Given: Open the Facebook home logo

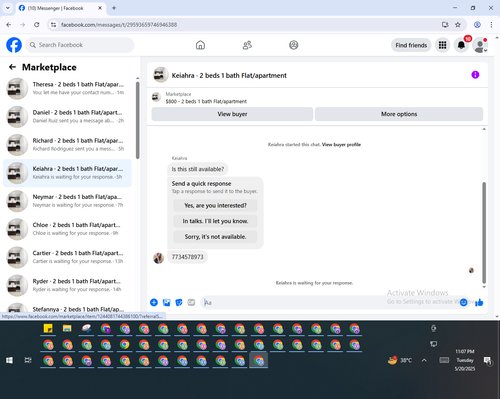Looking at the screenshot, I should coord(14,45).
